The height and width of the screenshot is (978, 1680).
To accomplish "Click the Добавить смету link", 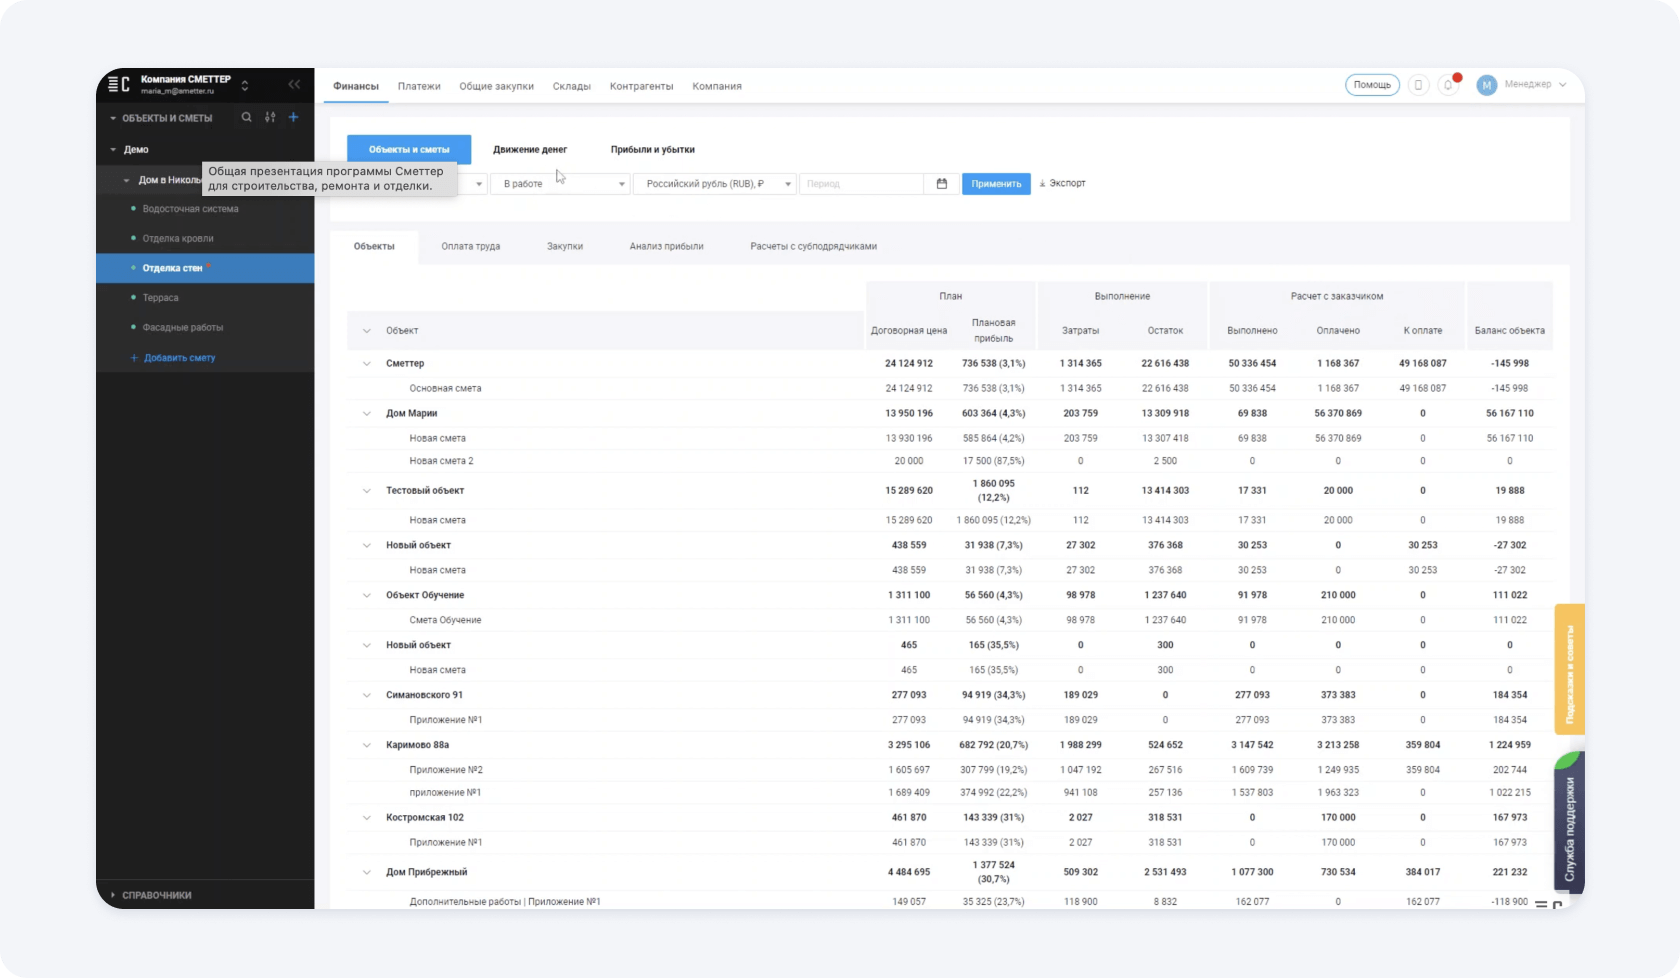I will (179, 358).
